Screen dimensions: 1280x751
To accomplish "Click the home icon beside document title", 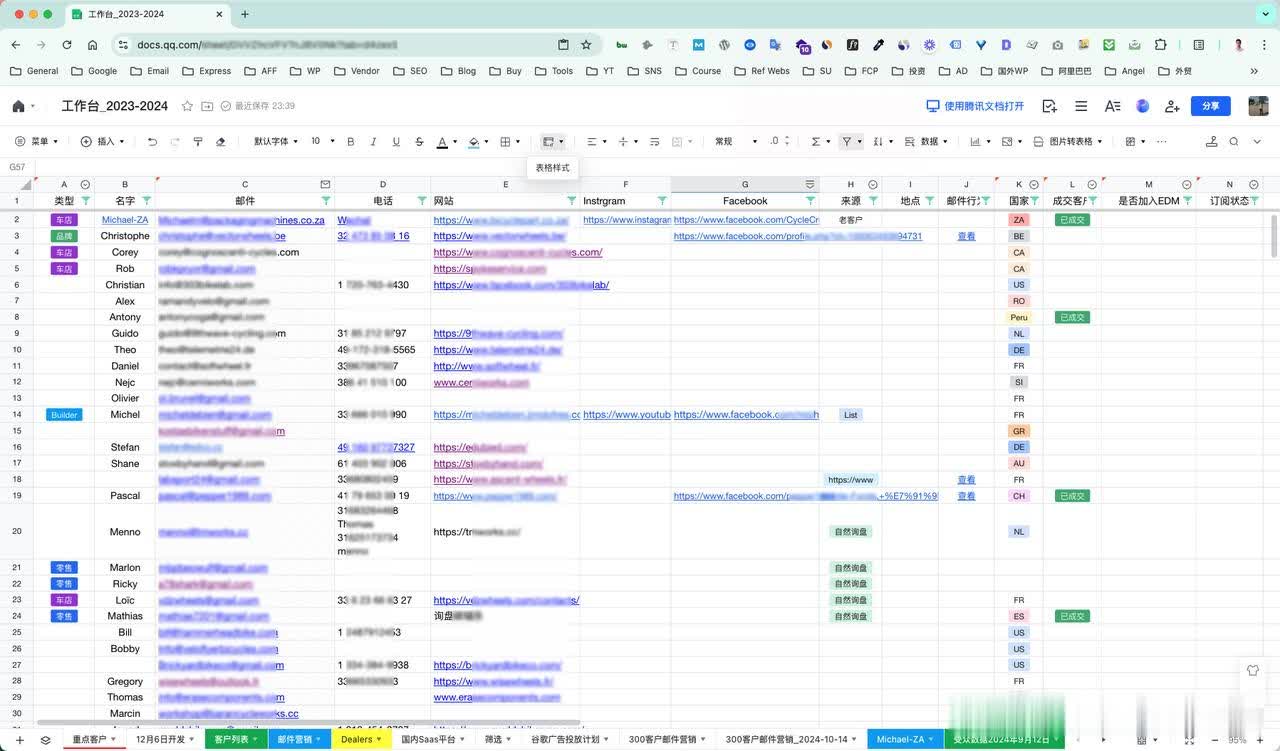I will [19, 106].
